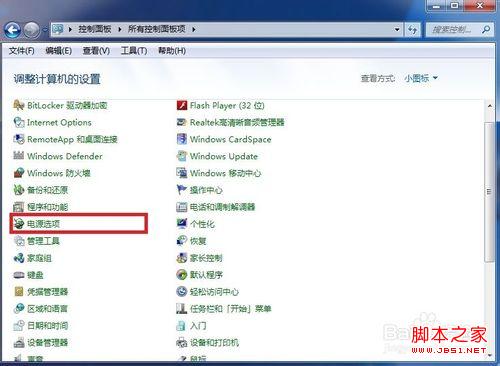Screen dimensions: 500x366
Task: Open the Windows Defender icon
Action: point(19,156)
